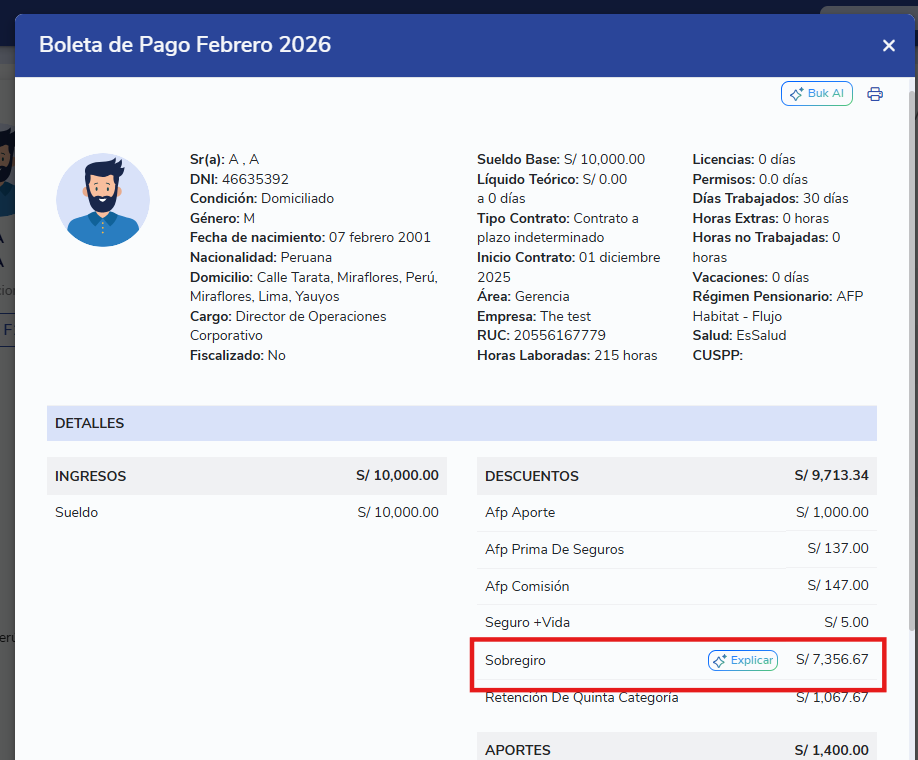This screenshot has width=918, height=760.
Task: Click the Sobregiro amount S/ 7,356.67
Action: pyautogui.click(x=832, y=661)
